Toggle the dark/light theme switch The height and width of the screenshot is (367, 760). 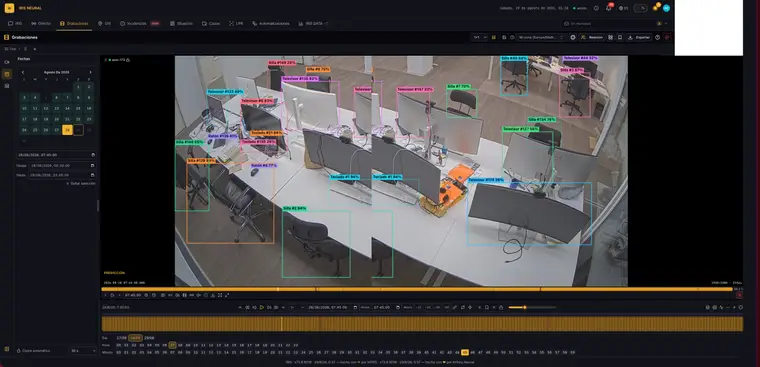[x=640, y=8]
